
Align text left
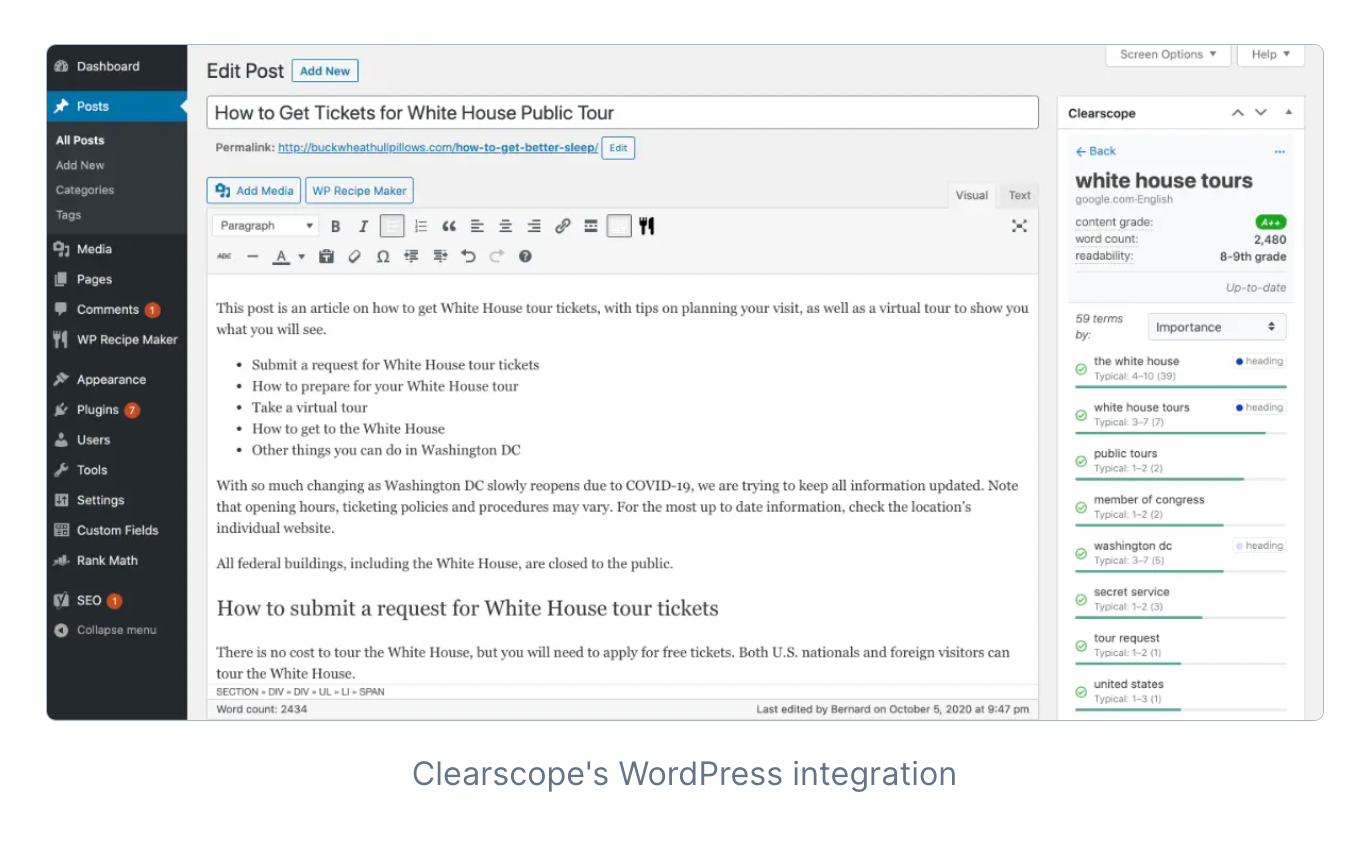click(x=477, y=226)
